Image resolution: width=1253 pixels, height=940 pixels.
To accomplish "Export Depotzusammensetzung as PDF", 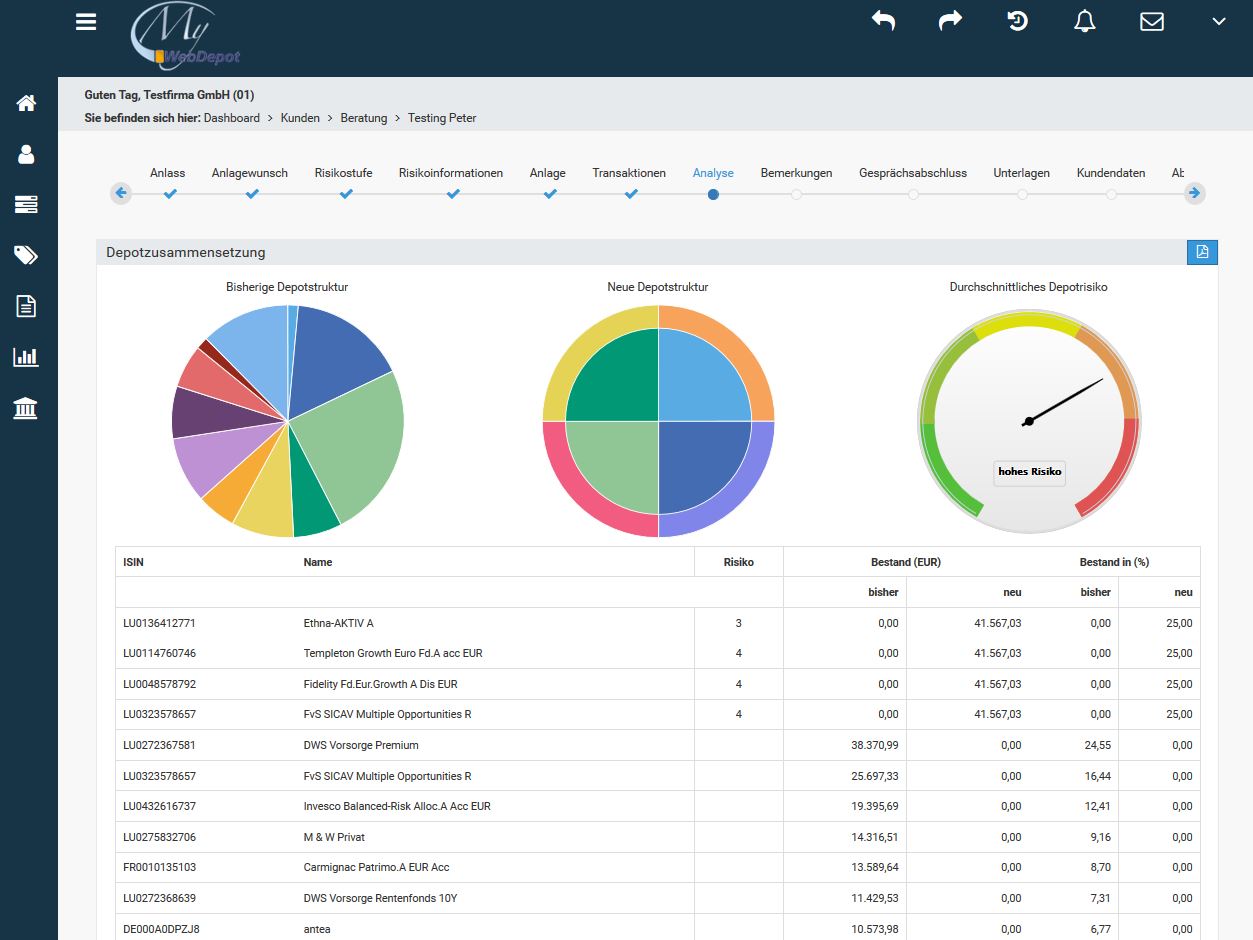I will click(x=1202, y=252).
